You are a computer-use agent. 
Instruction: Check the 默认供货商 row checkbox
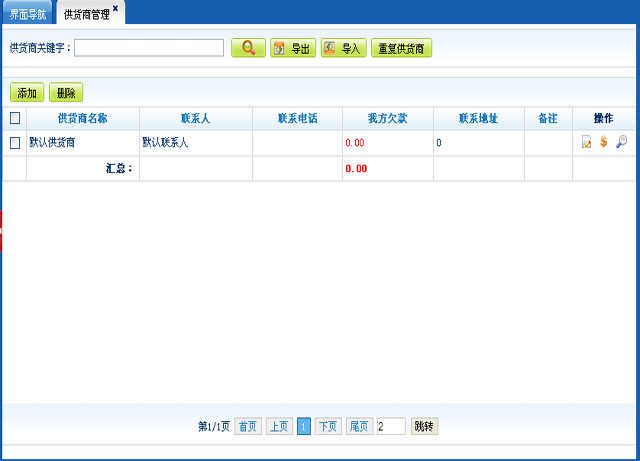click(14, 143)
